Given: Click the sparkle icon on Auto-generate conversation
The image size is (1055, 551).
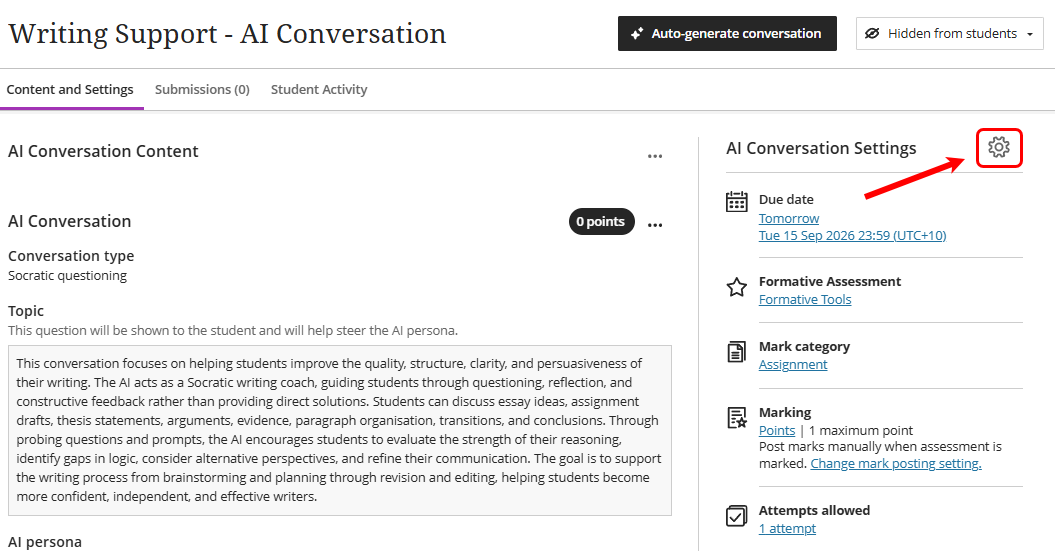Looking at the screenshot, I should [636, 34].
